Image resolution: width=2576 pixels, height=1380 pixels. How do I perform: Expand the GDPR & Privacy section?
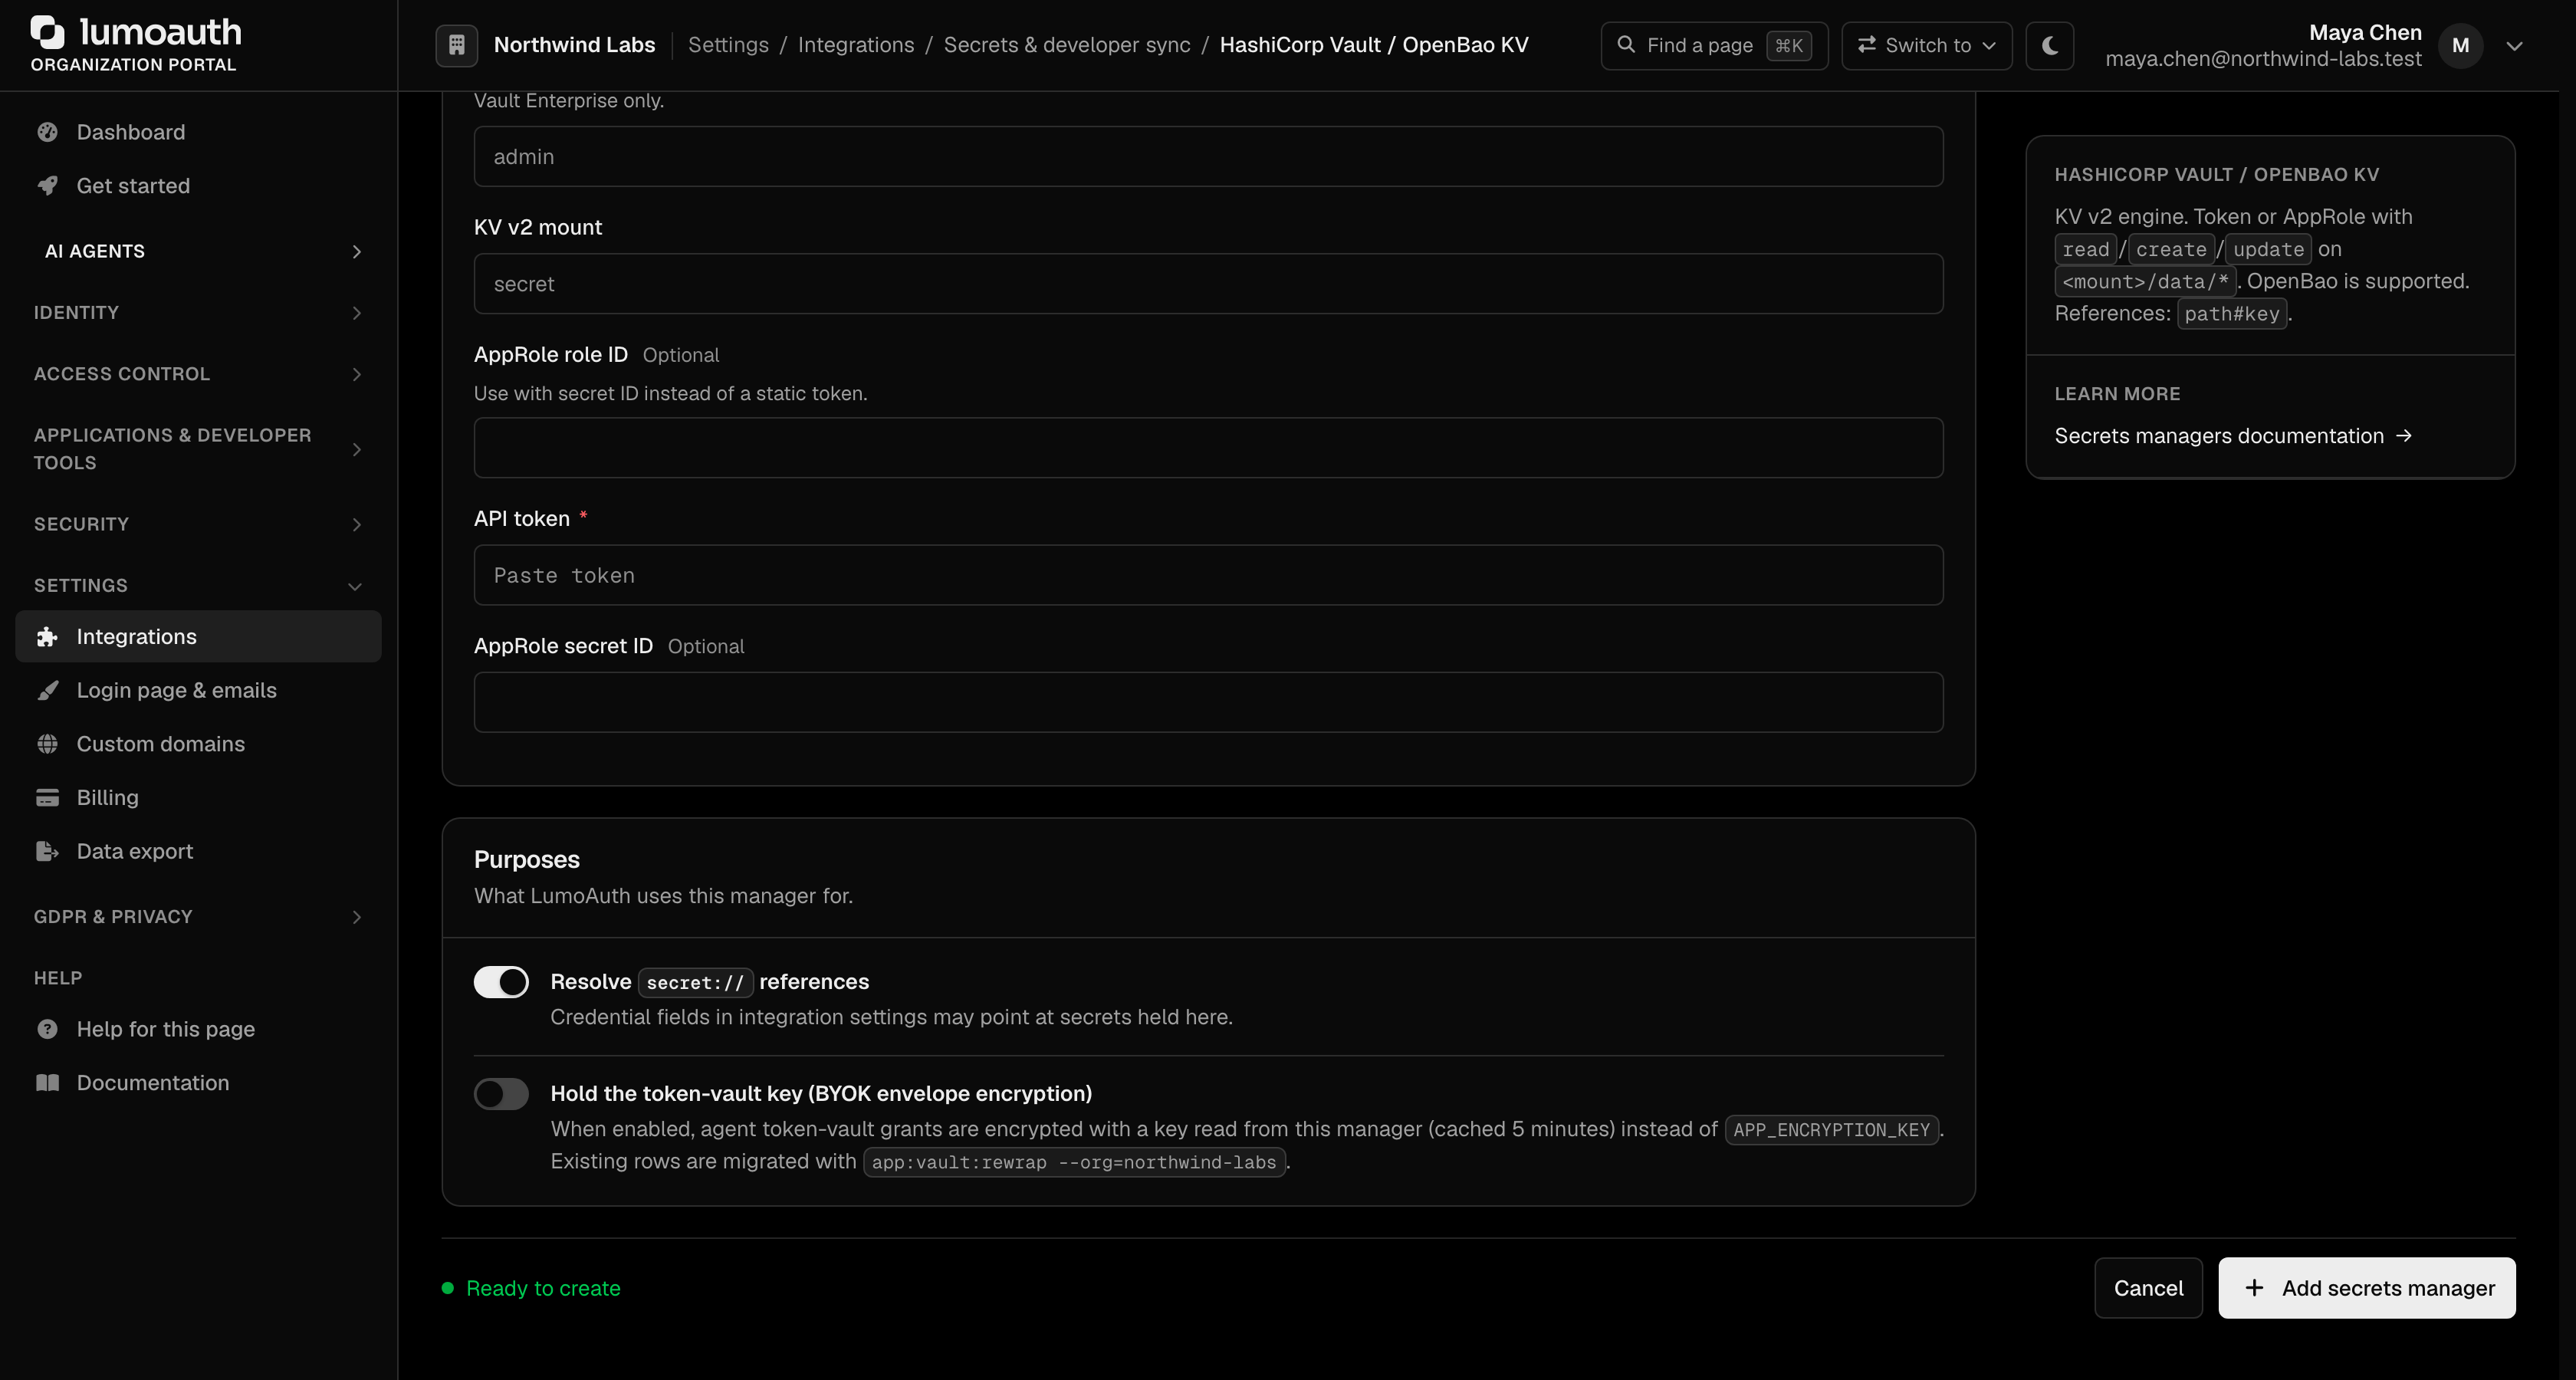[x=198, y=917]
